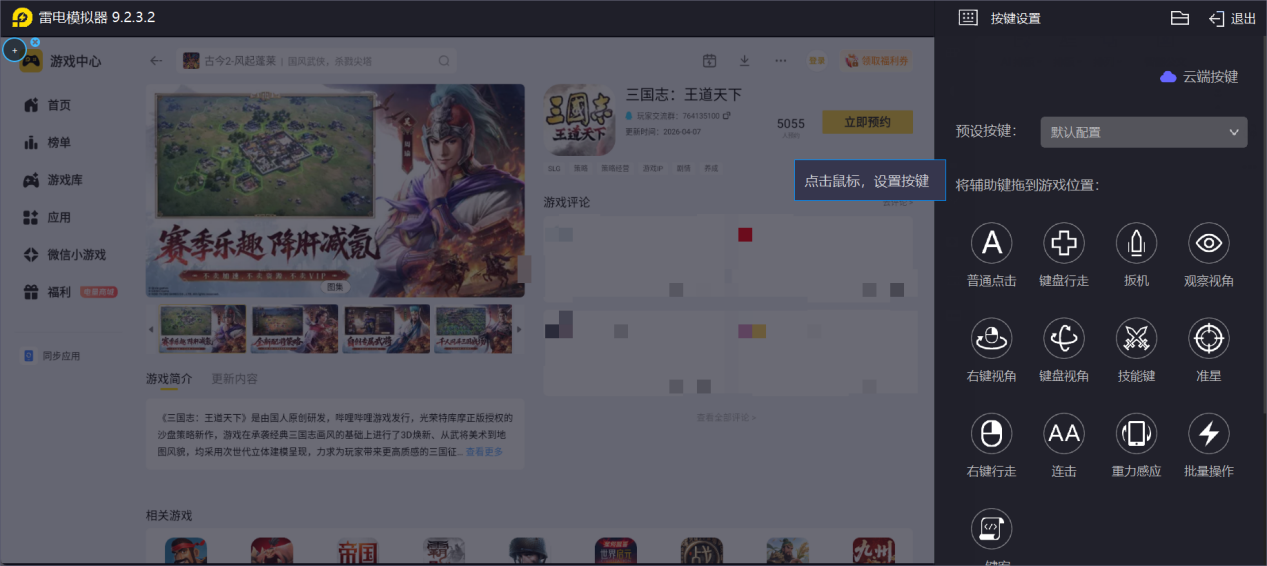Click the 游戏IP tag
The height and width of the screenshot is (566, 1267).
pyautogui.click(x=652, y=168)
